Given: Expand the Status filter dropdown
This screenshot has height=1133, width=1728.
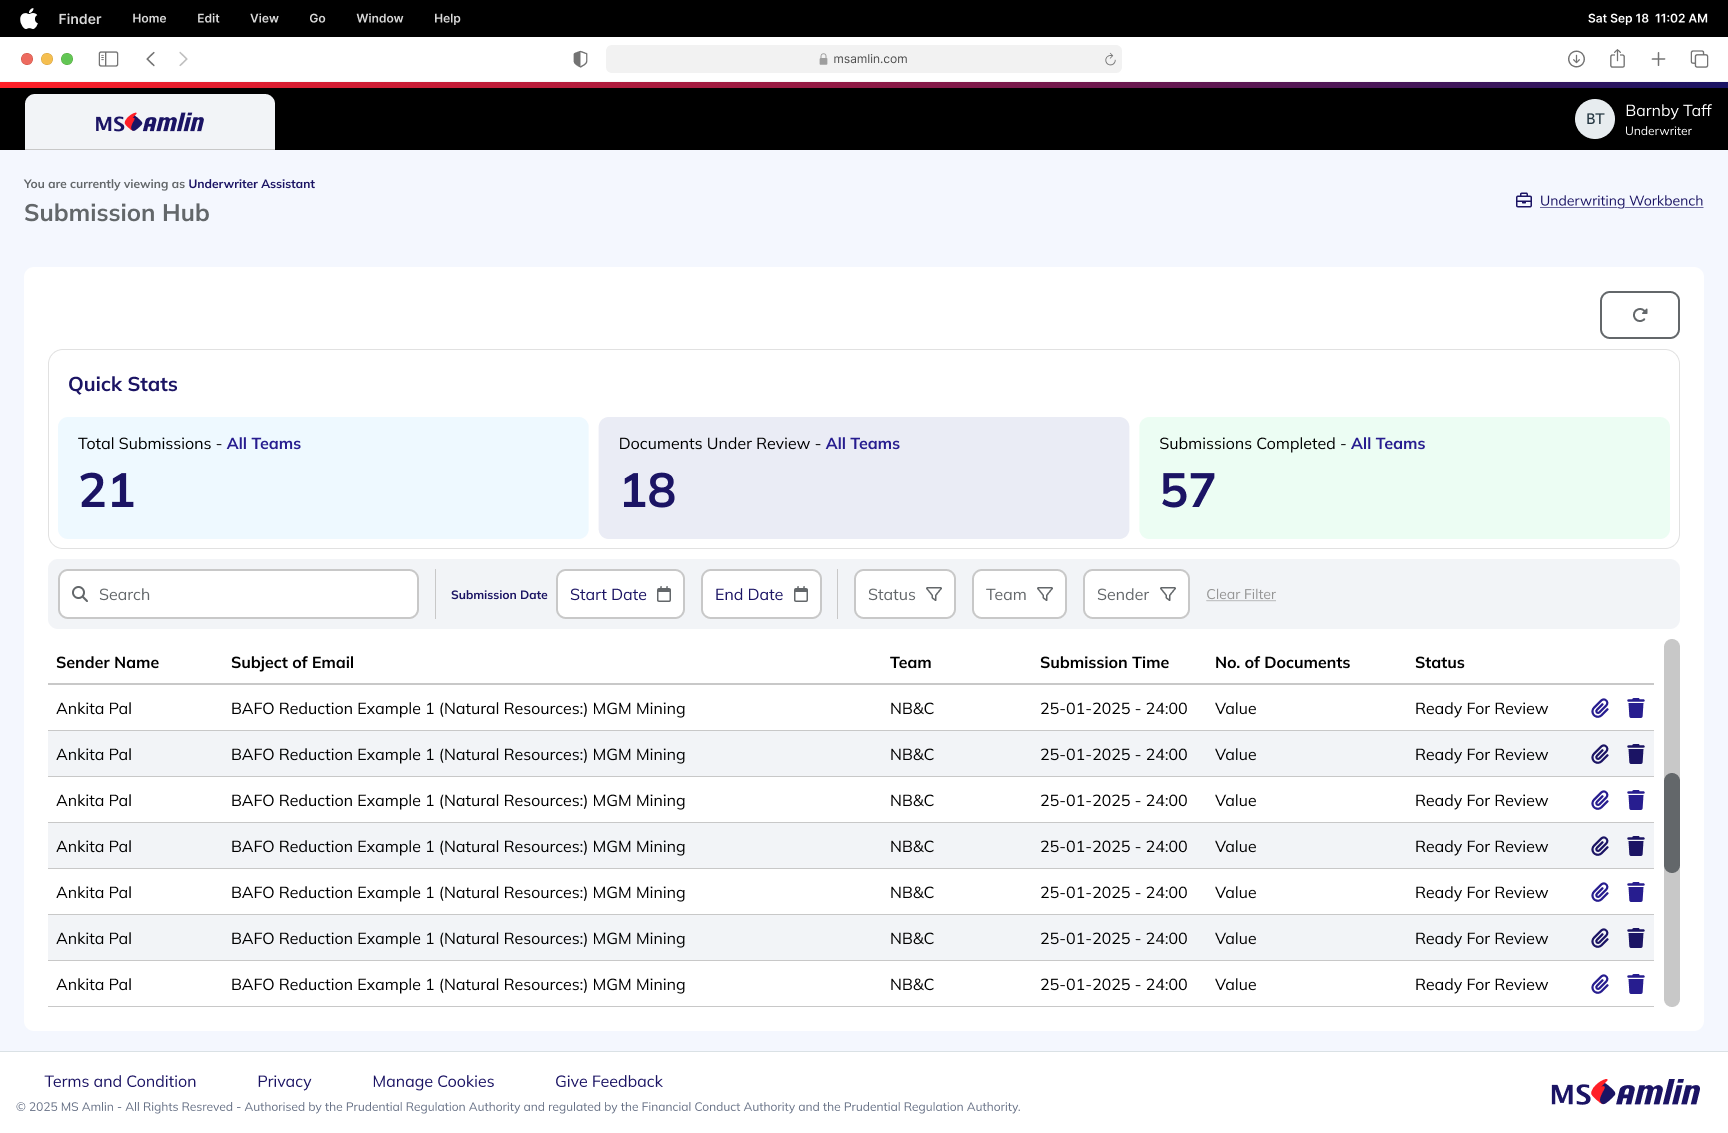Looking at the screenshot, I should coord(904,594).
